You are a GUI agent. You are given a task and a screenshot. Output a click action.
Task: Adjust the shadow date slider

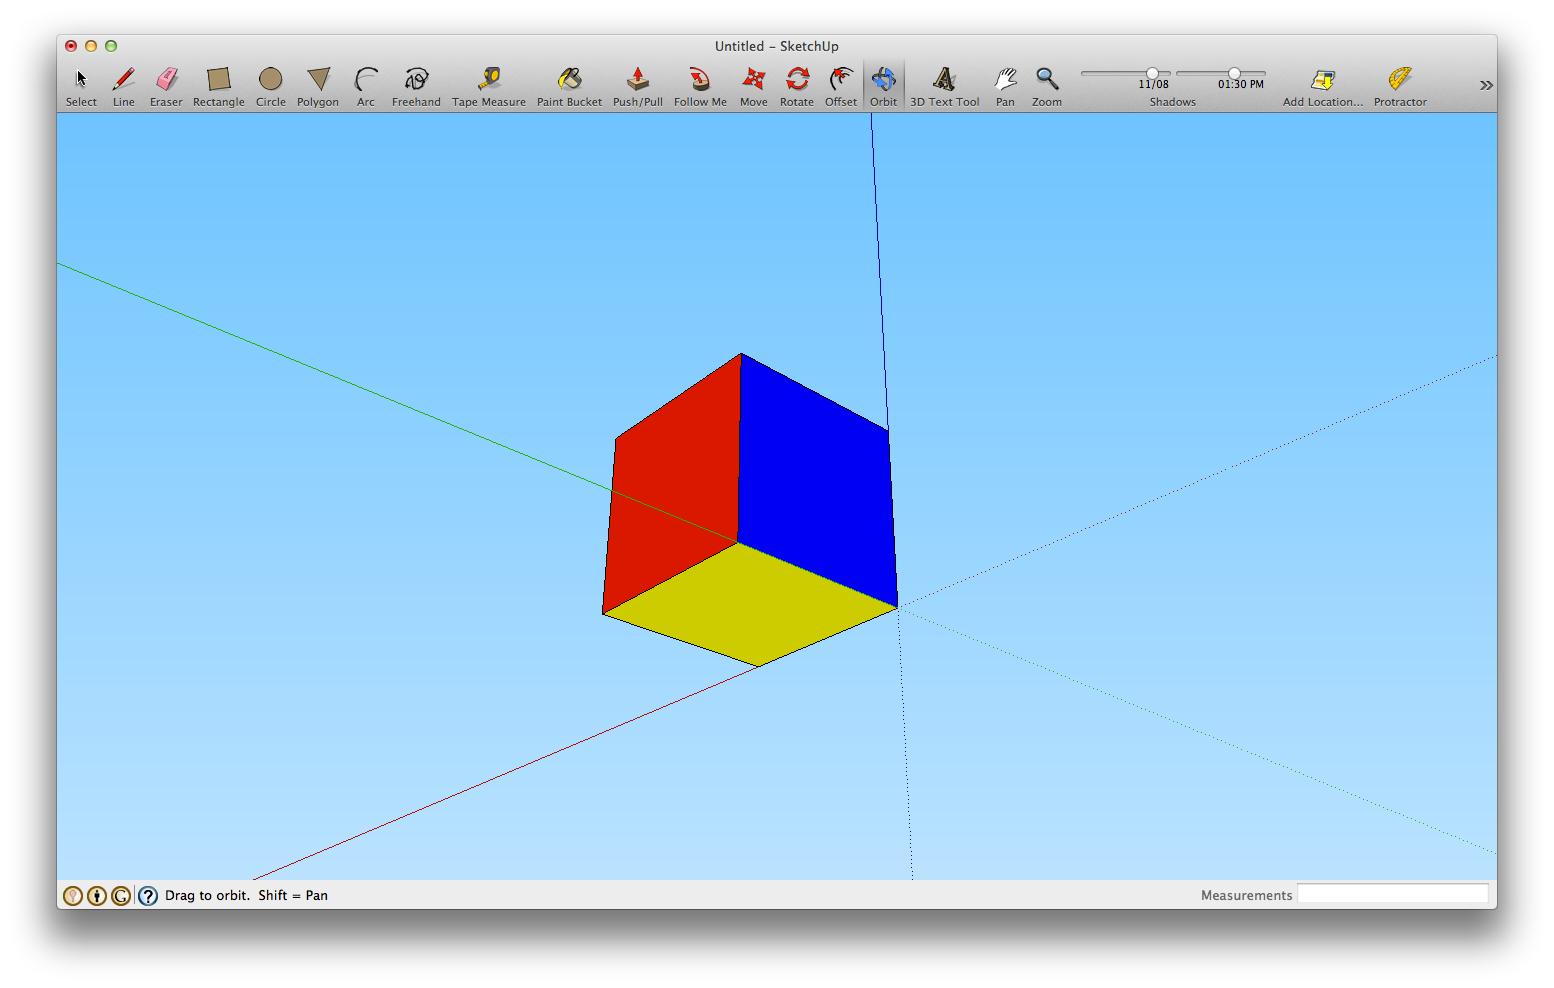1152,72
